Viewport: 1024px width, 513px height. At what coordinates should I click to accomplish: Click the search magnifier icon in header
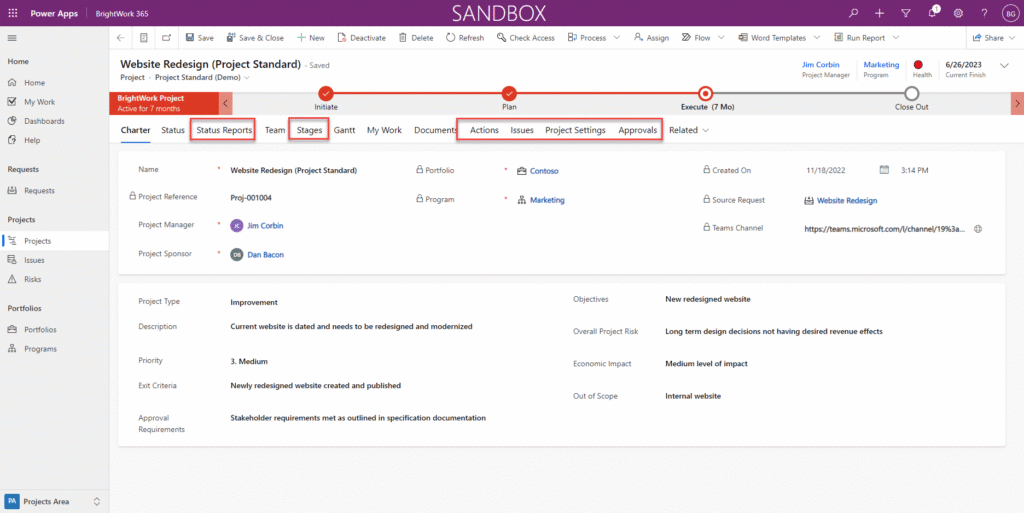coord(853,13)
